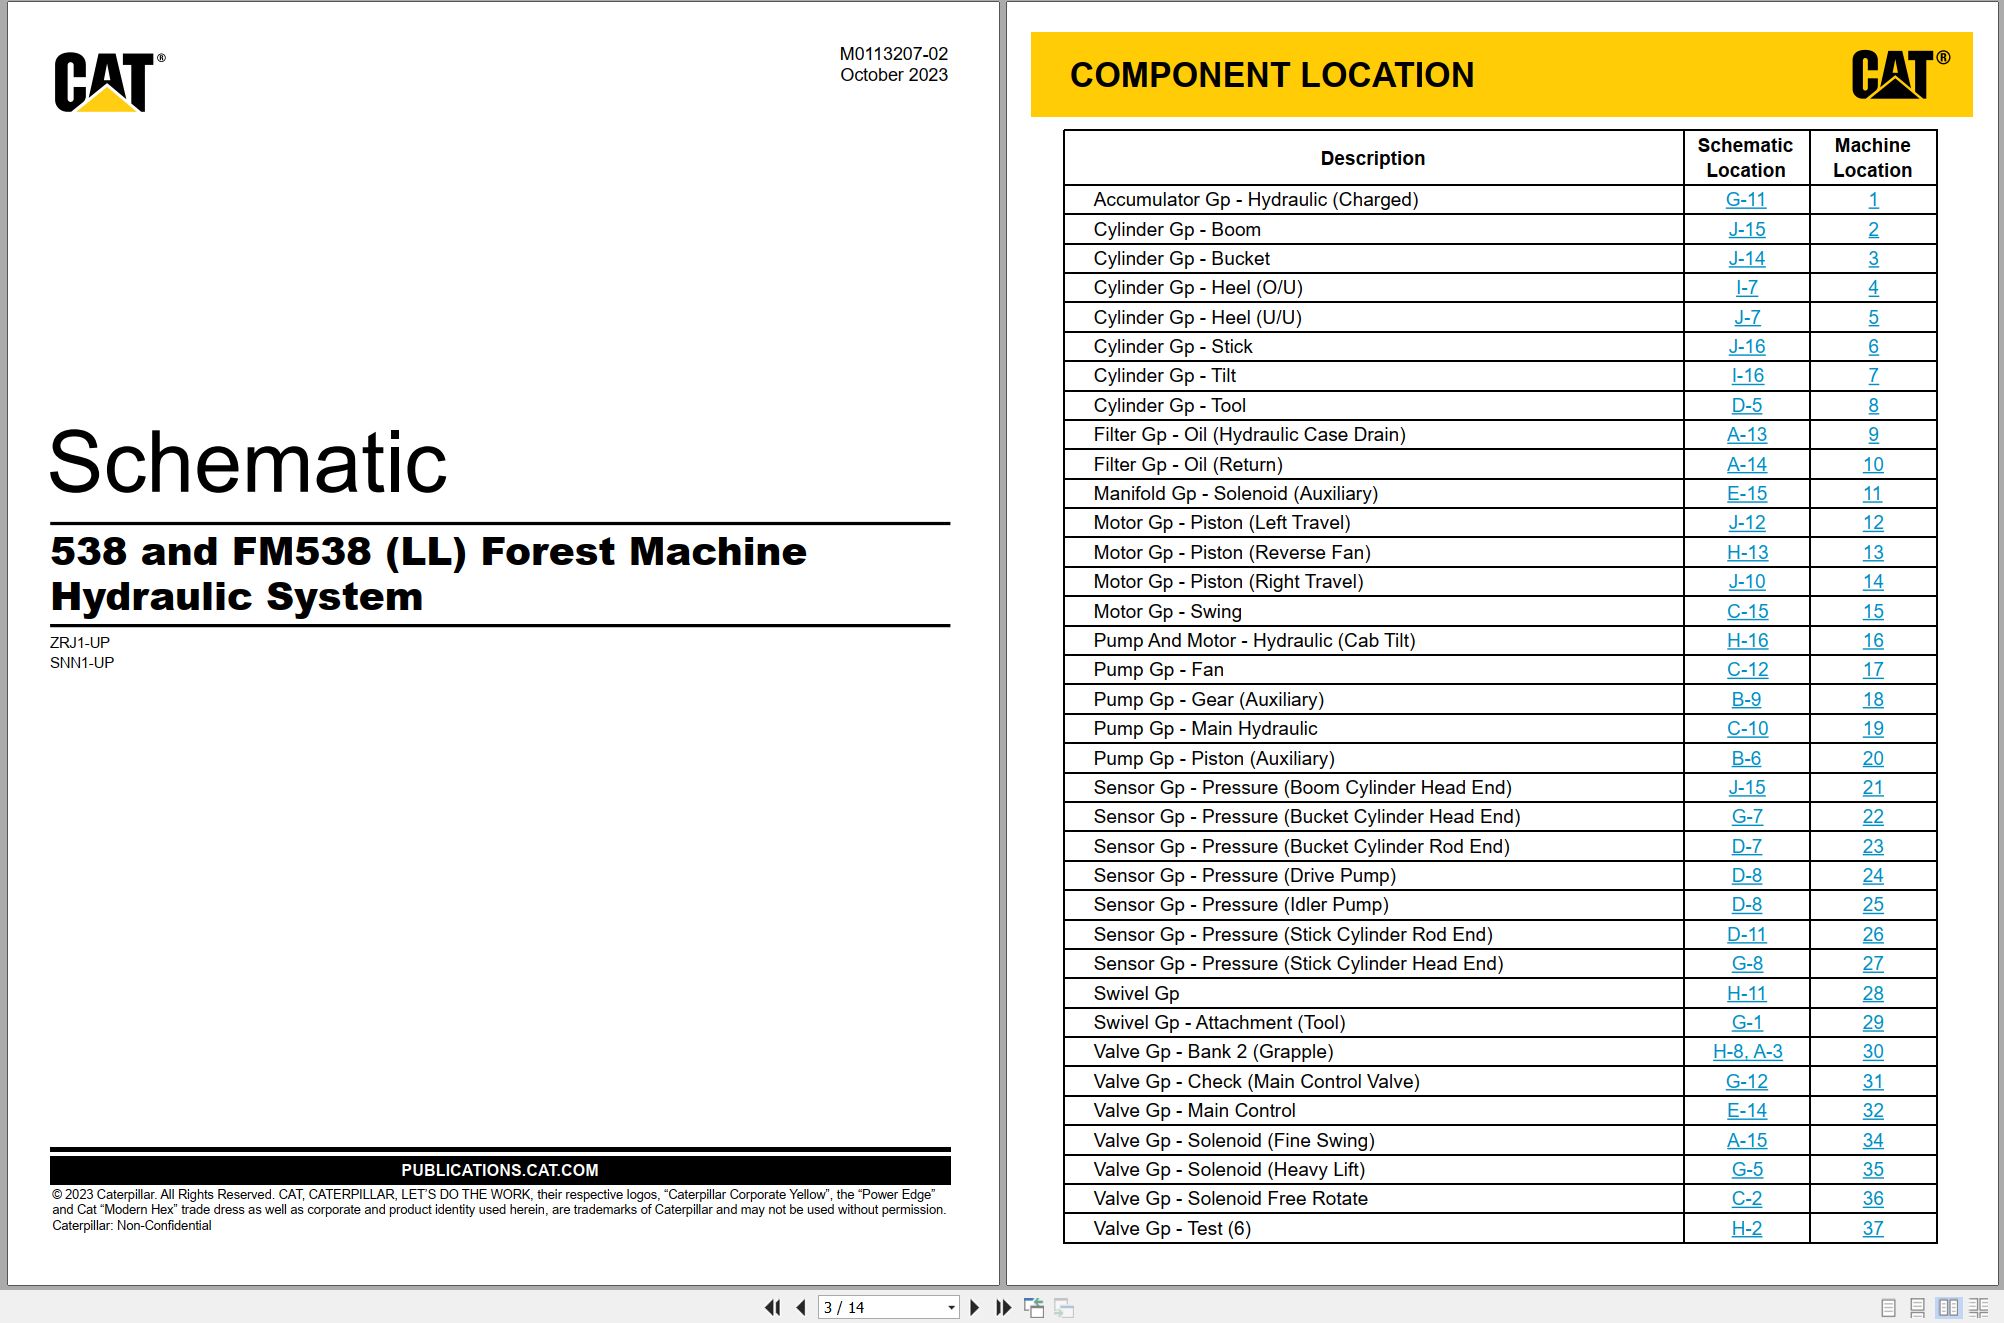
Task: Click machine location 14 link
Action: coord(1873,581)
